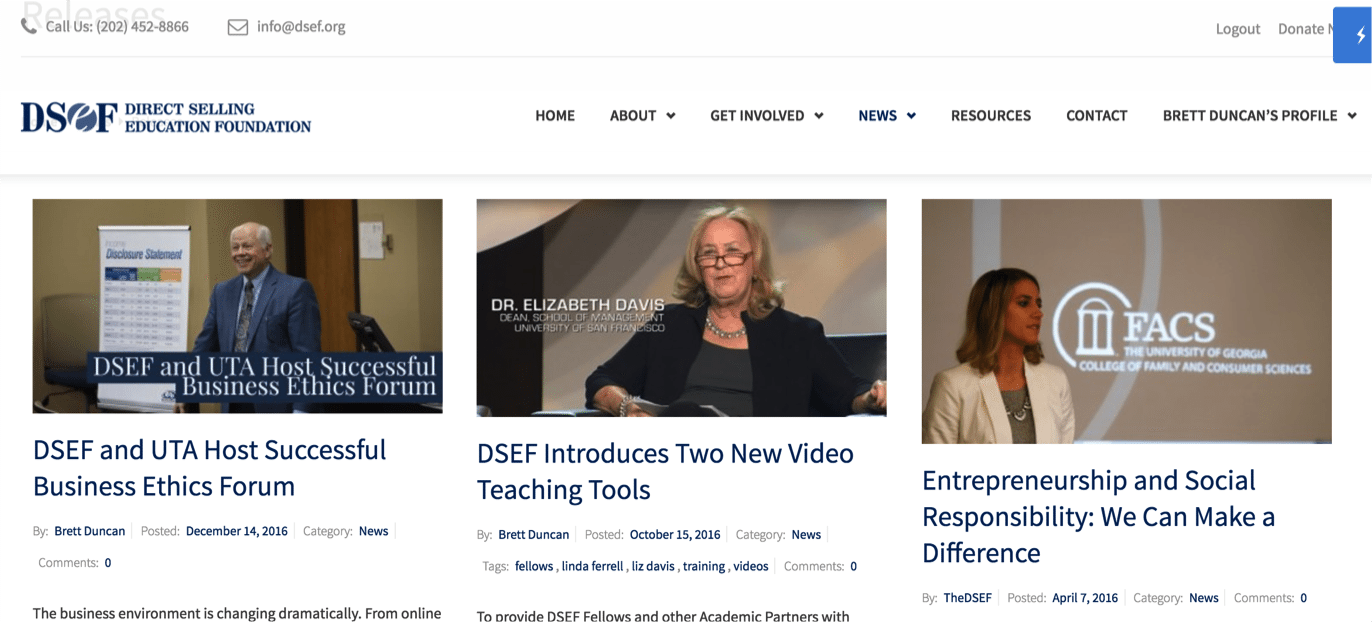Expand Brett Duncan's Profile dropdown arrow
Viewport: 1372px width, 622px height.
[x=1352, y=116]
